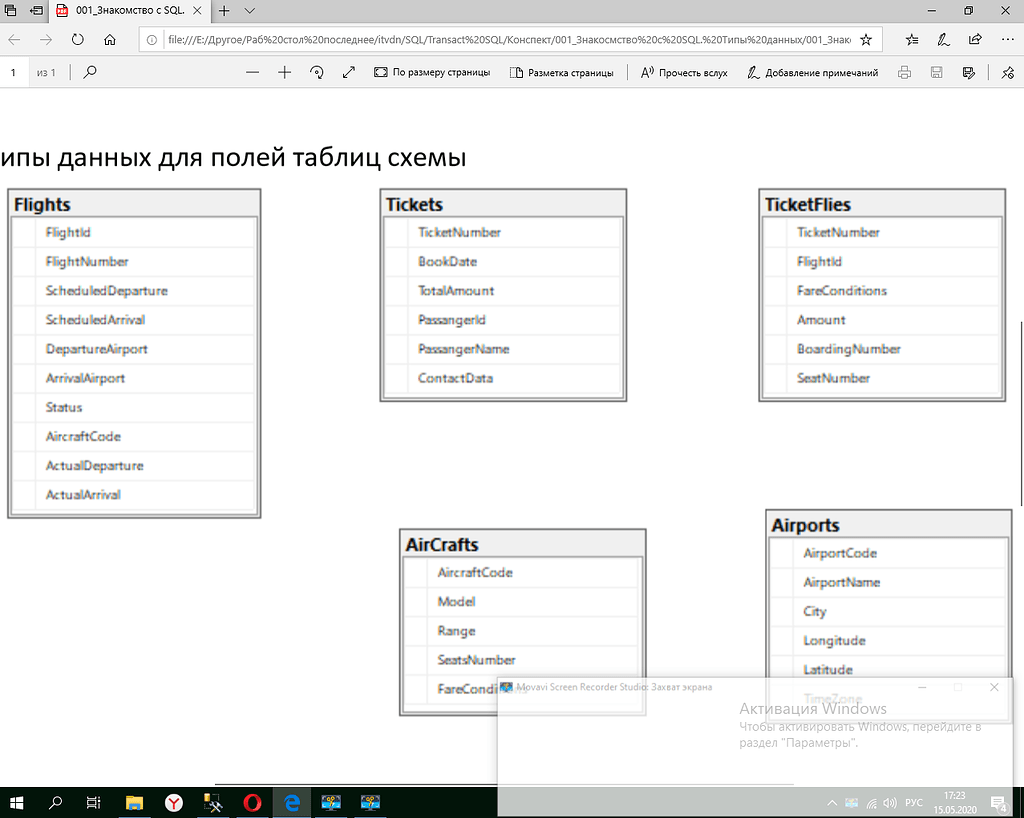Image resolution: width=1024 pixels, height=818 pixels.
Task: Rotate the PDF page
Action: pos(317,73)
